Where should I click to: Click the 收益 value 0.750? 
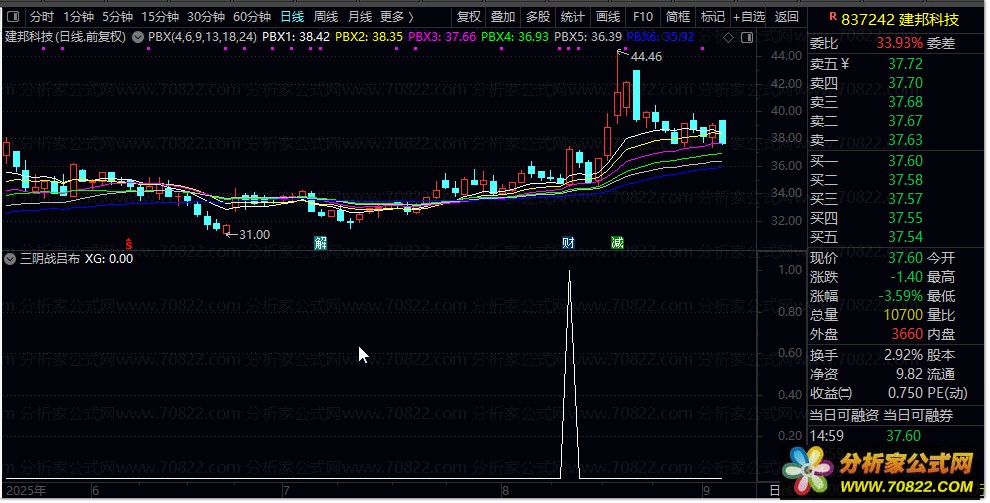905,393
